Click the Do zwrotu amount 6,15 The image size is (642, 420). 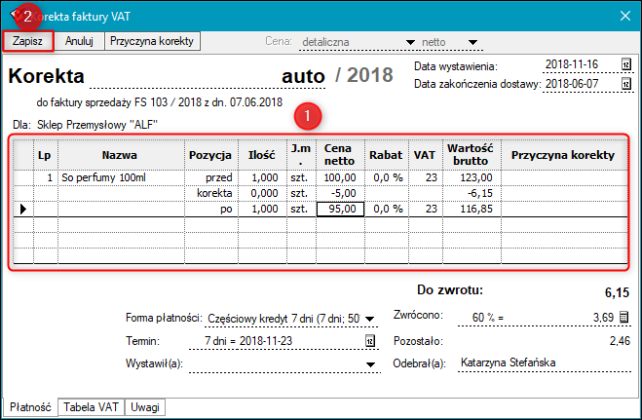point(617,293)
